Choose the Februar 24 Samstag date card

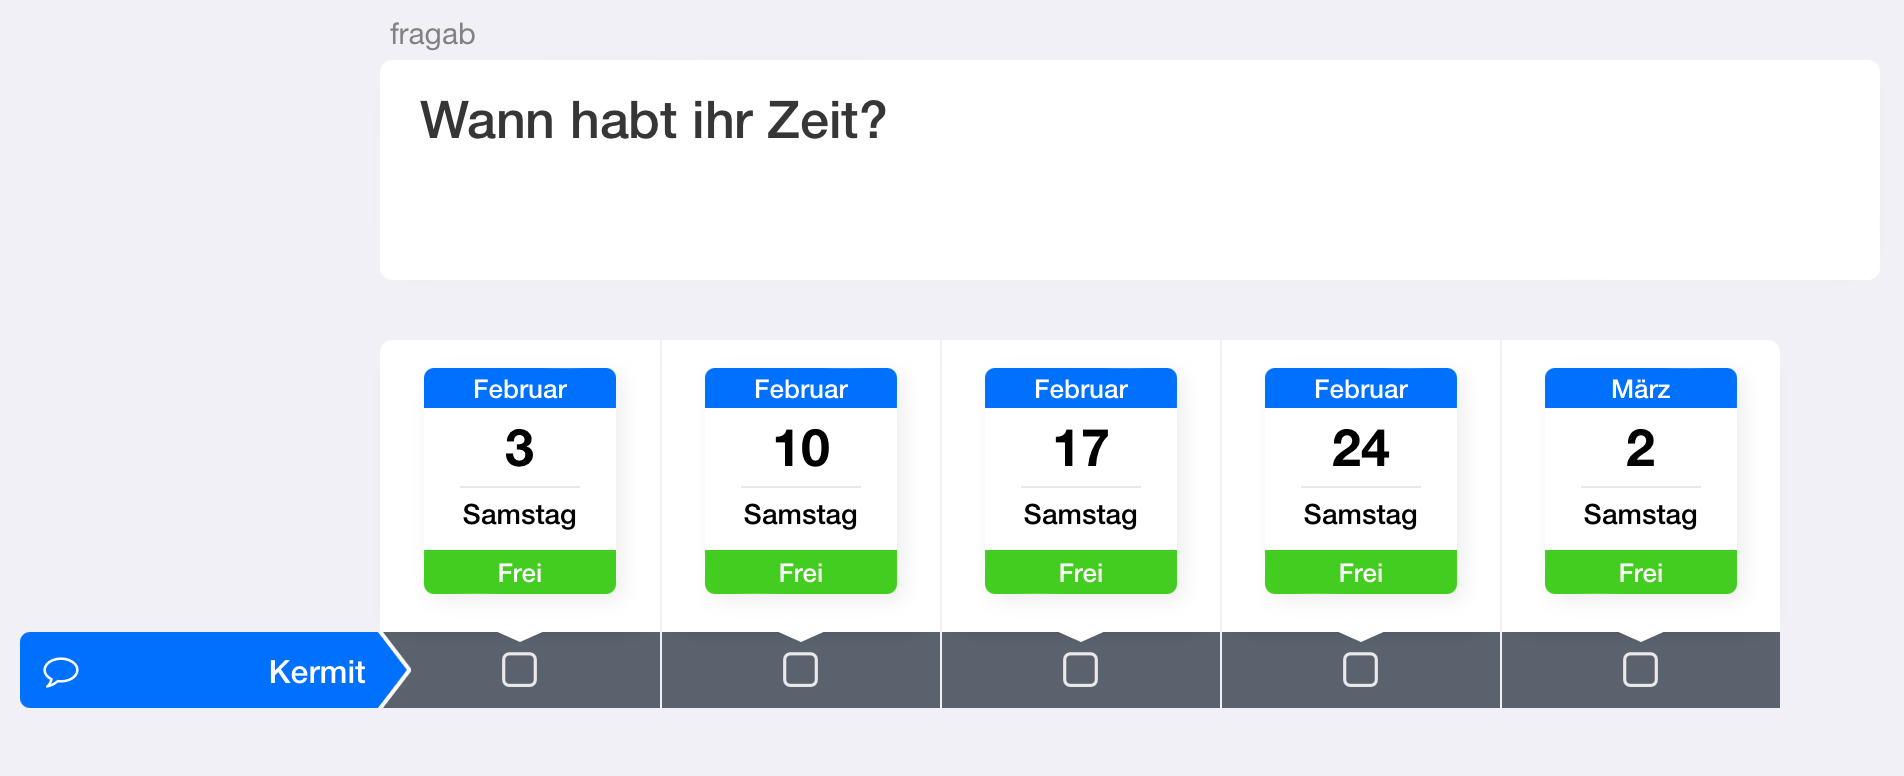pos(1360,470)
